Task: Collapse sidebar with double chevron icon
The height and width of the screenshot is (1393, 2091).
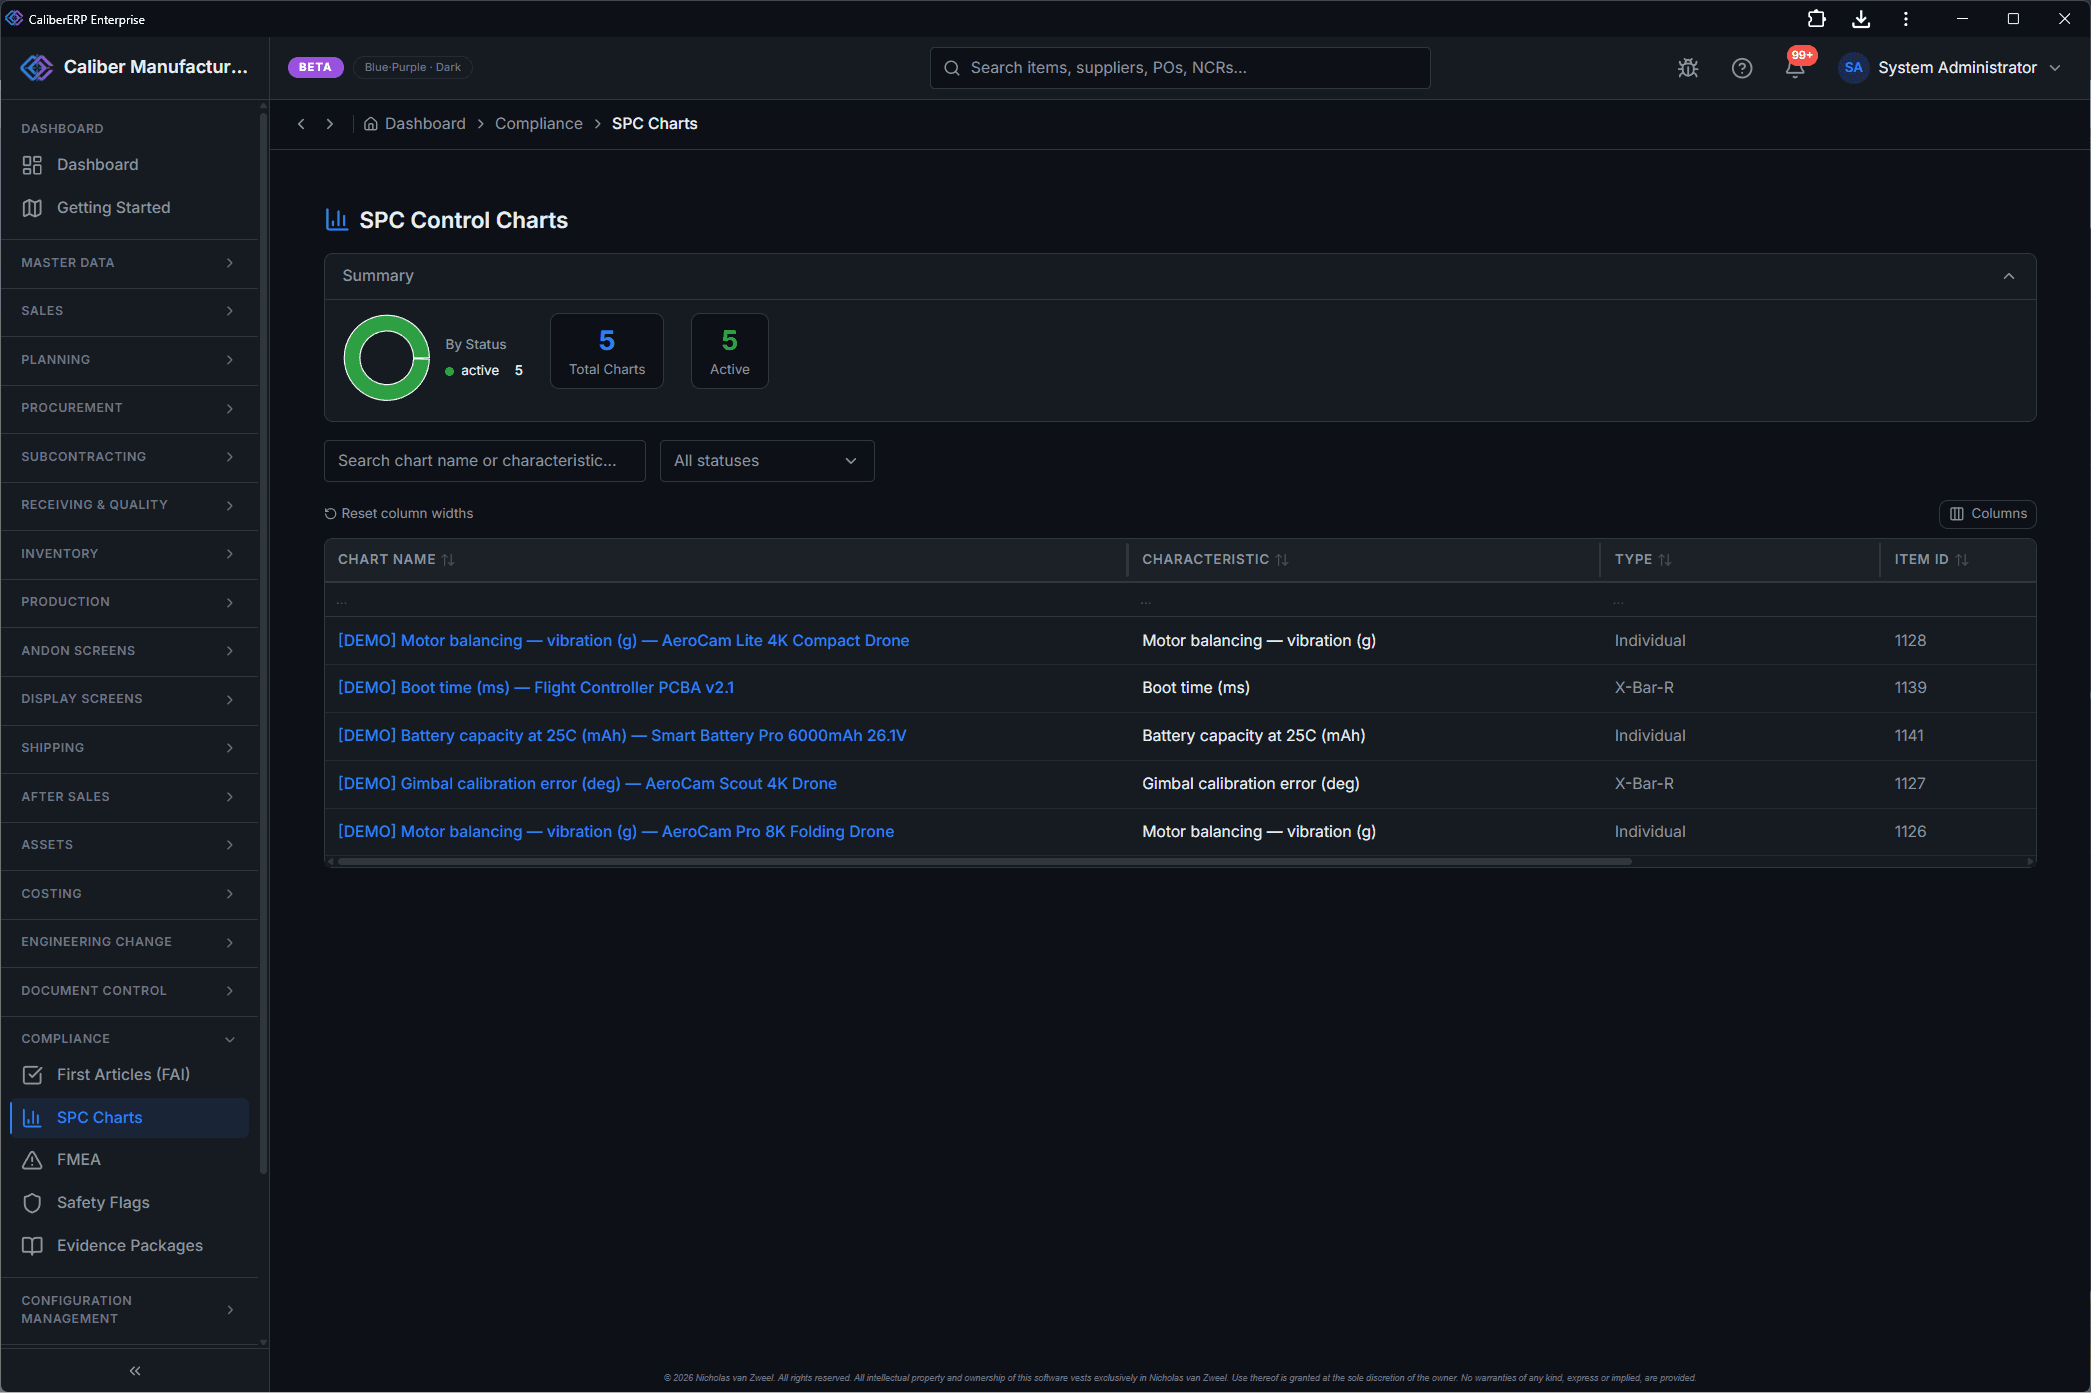Action: tap(135, 1371)
